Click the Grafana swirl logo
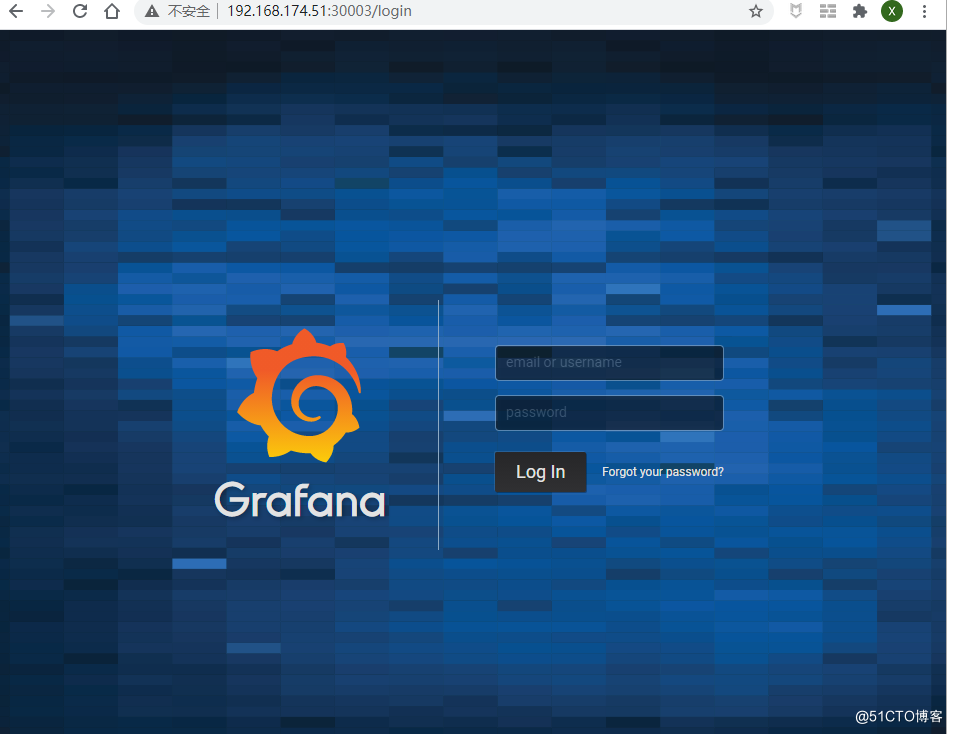 point(299,396)
